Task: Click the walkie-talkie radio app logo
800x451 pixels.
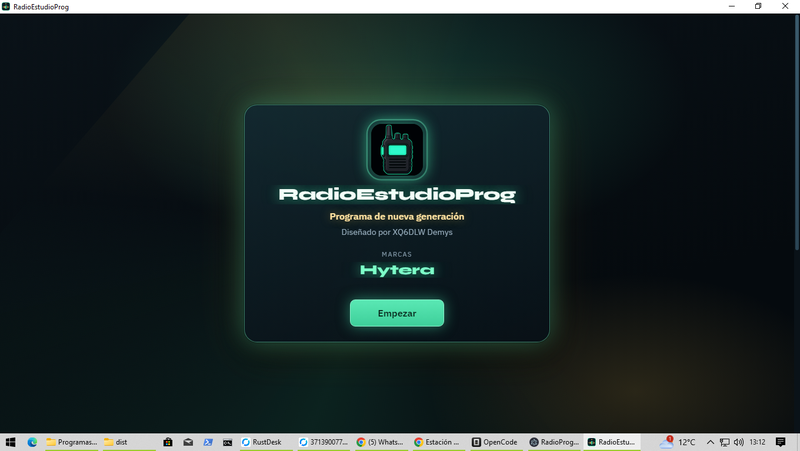Action: (x=397, y=149)
